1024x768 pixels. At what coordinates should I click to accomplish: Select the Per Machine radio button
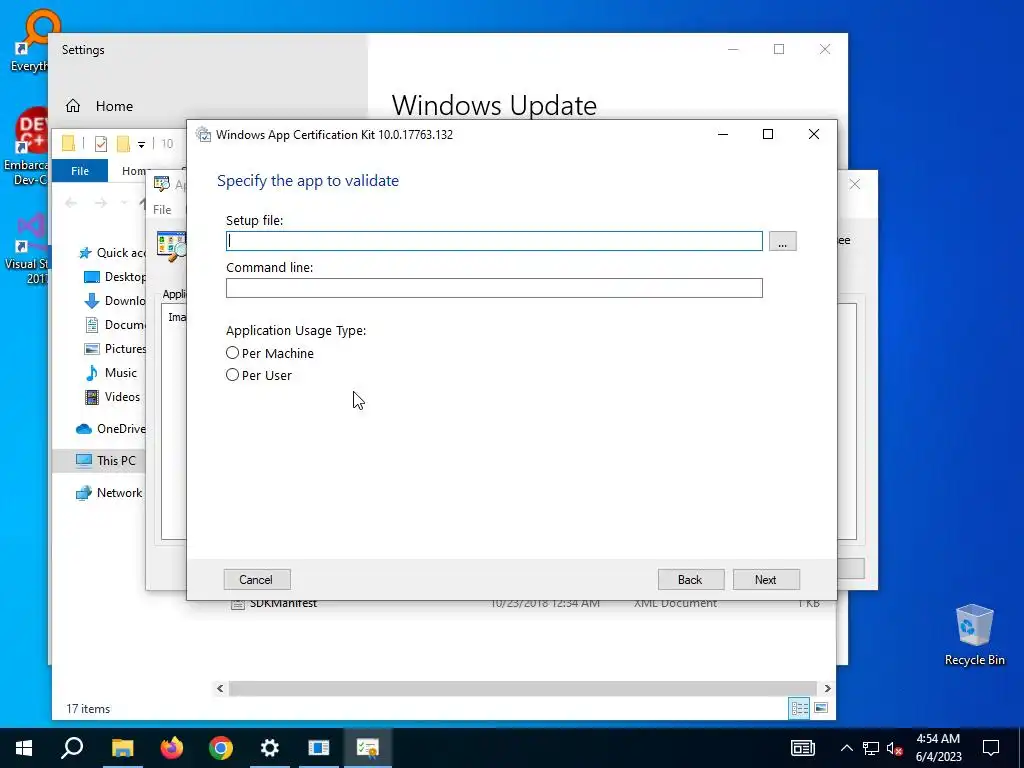click(x=232, y=353)
